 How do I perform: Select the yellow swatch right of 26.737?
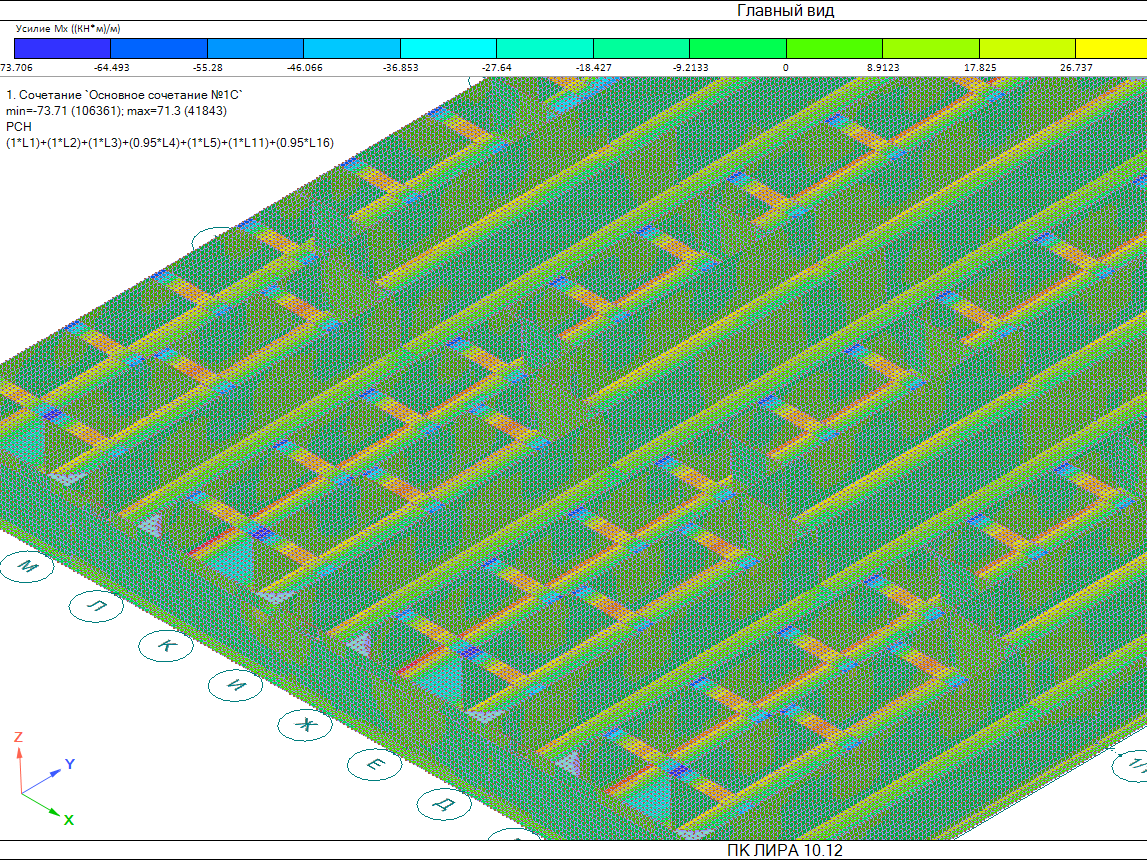tap(1110, 49)
